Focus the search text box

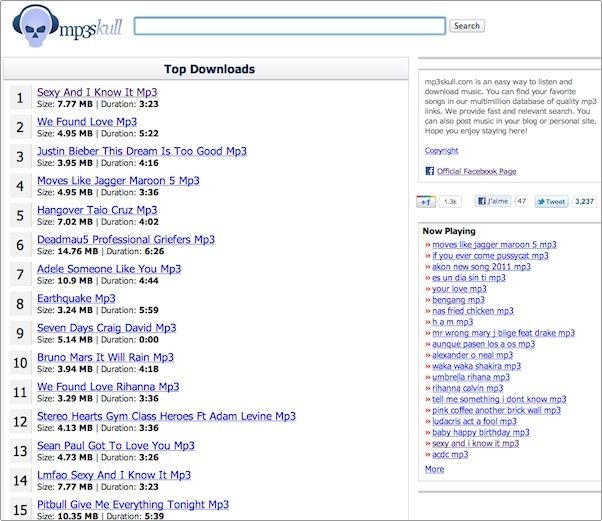pos(290,26)
